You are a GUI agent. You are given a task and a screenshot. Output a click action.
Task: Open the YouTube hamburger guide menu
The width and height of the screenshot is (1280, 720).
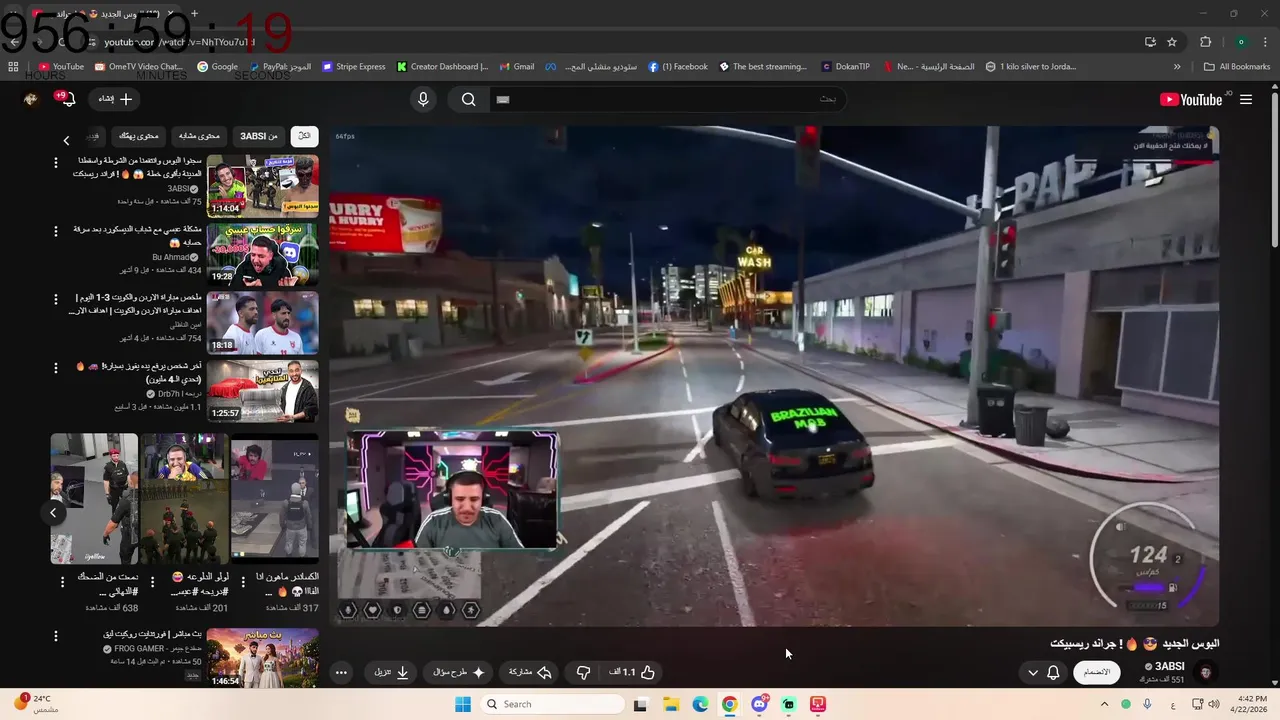click(x=1246, y=99)
